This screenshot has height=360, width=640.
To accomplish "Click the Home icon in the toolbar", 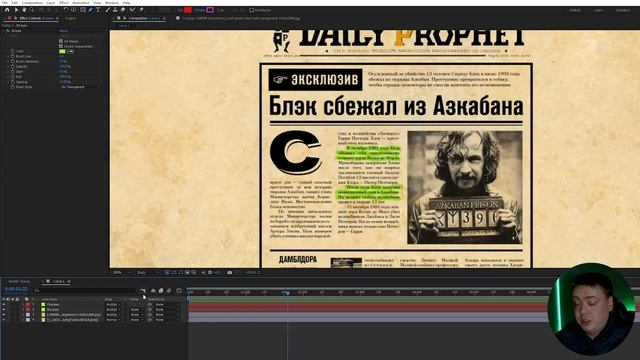I will click(x=7, y=10).
